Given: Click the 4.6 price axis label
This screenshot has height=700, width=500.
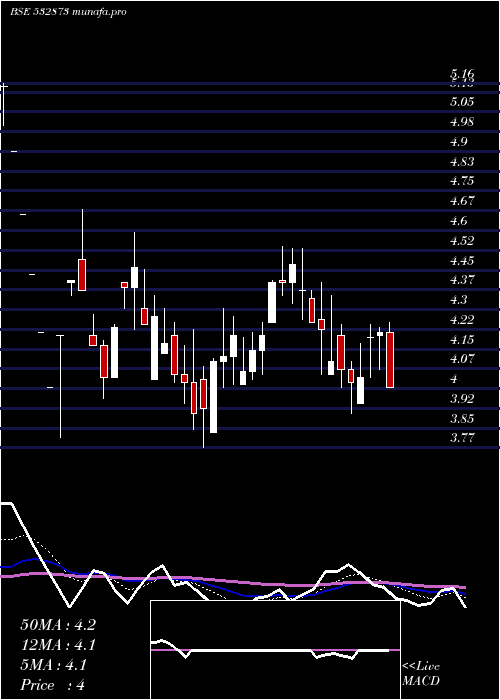Looking at the screenshot, I should [x=459, y=221].
